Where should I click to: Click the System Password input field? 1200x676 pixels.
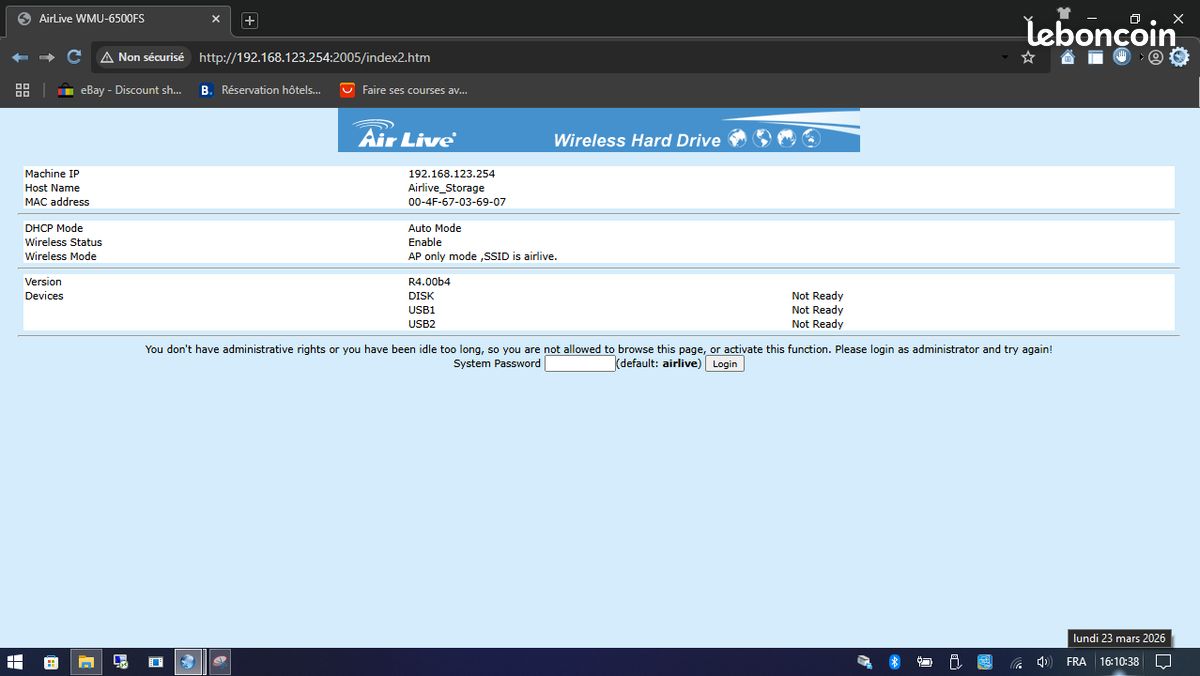coord(580,364)
